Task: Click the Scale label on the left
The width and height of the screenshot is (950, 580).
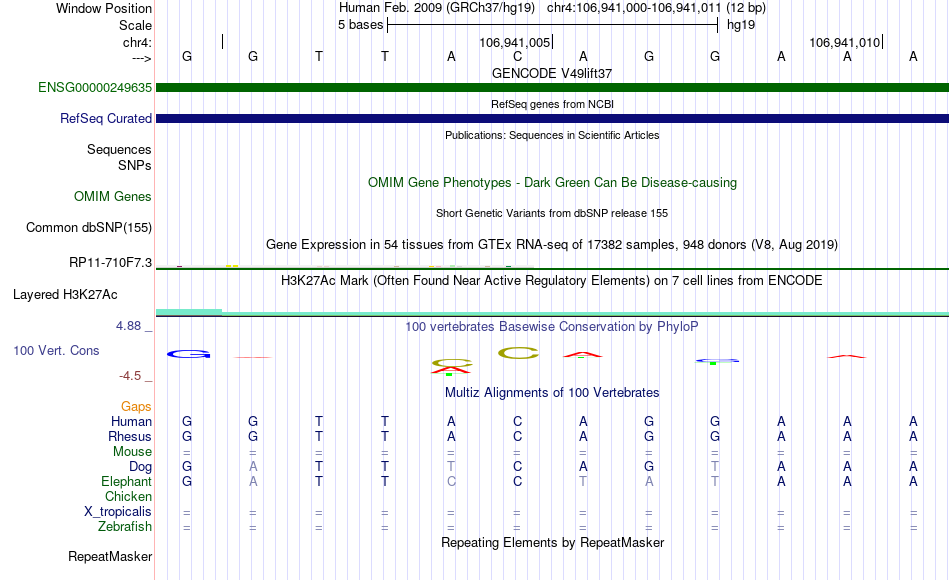Action: [135, 25]
